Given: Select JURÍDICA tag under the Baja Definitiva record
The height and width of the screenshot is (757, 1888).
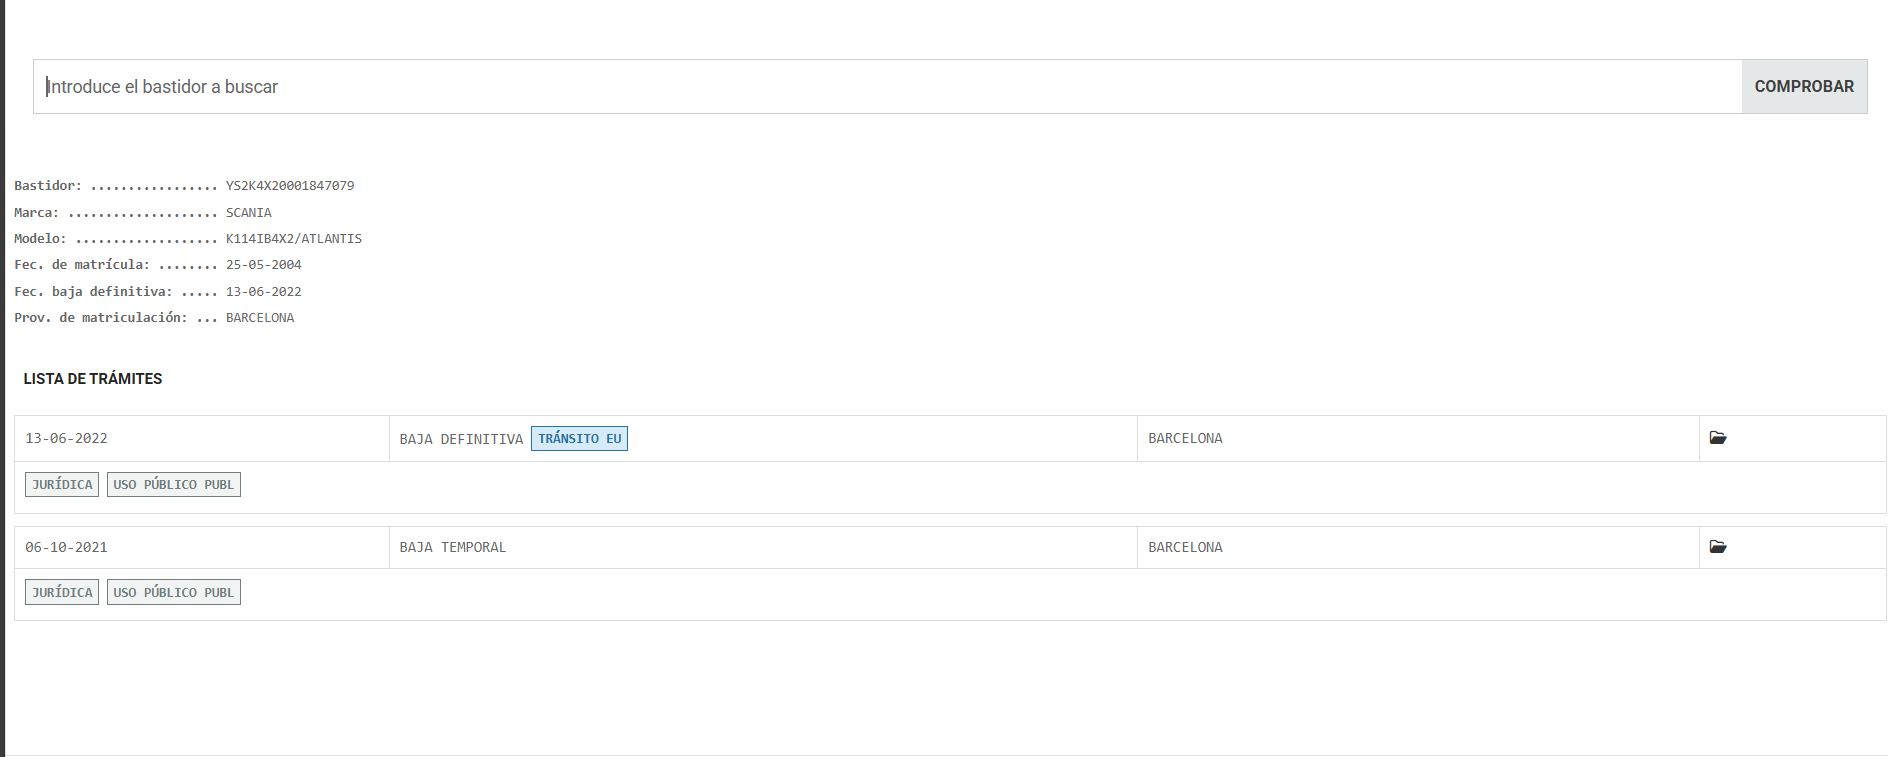Looking at the screenshot, I should (62, 485).
